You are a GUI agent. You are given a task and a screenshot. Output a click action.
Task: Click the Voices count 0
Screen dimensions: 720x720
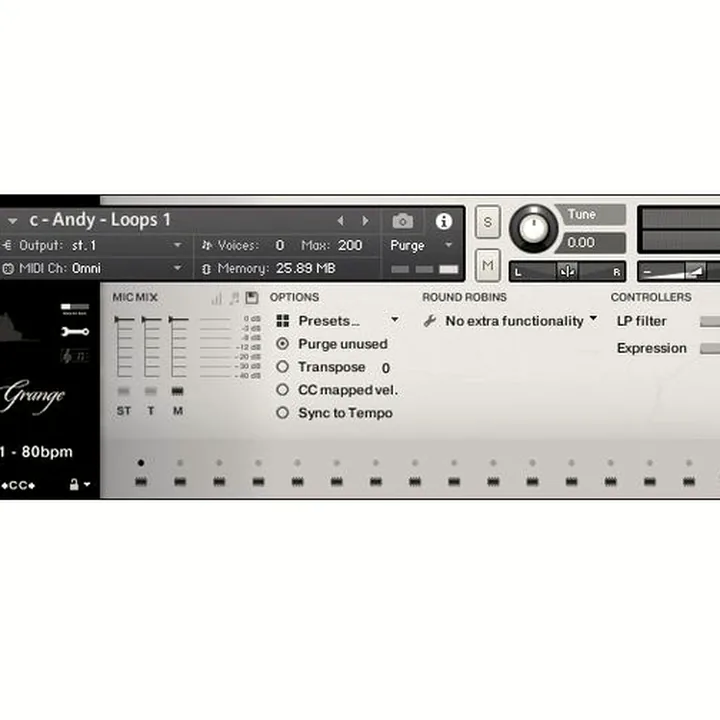[x=280, y=246]
